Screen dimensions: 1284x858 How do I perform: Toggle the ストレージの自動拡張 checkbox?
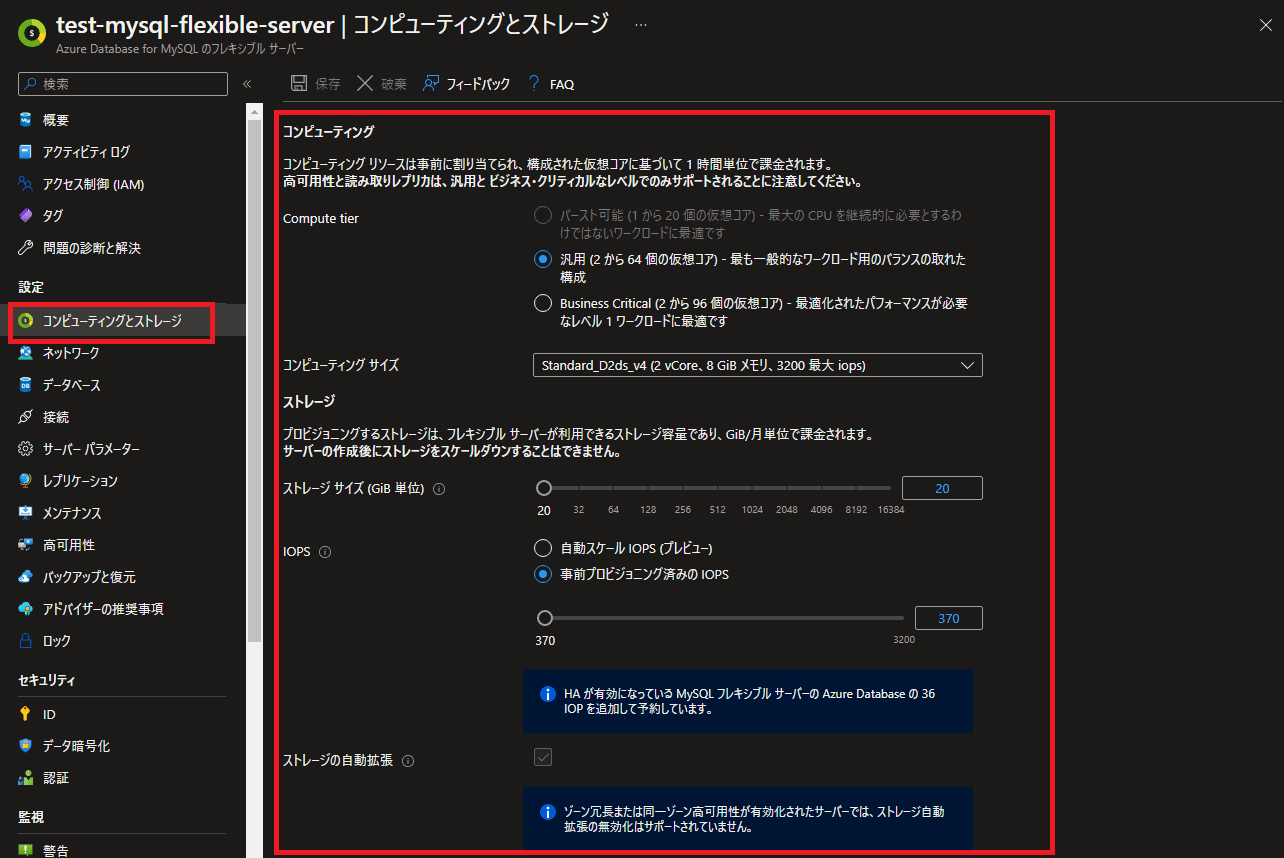543,757
